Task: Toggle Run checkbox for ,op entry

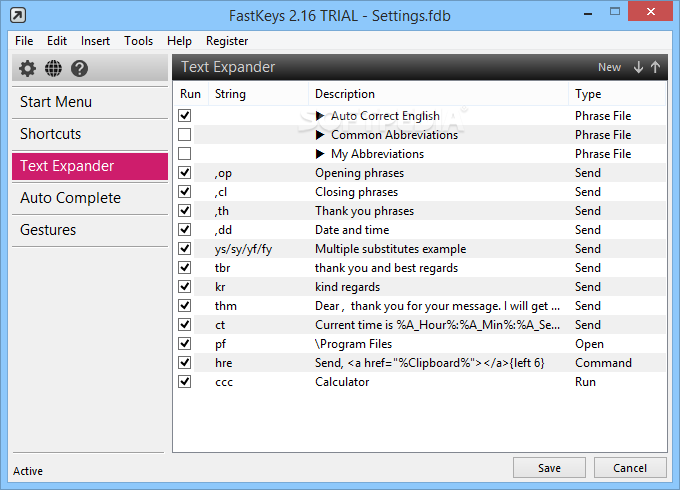Action: coord(185,173)
